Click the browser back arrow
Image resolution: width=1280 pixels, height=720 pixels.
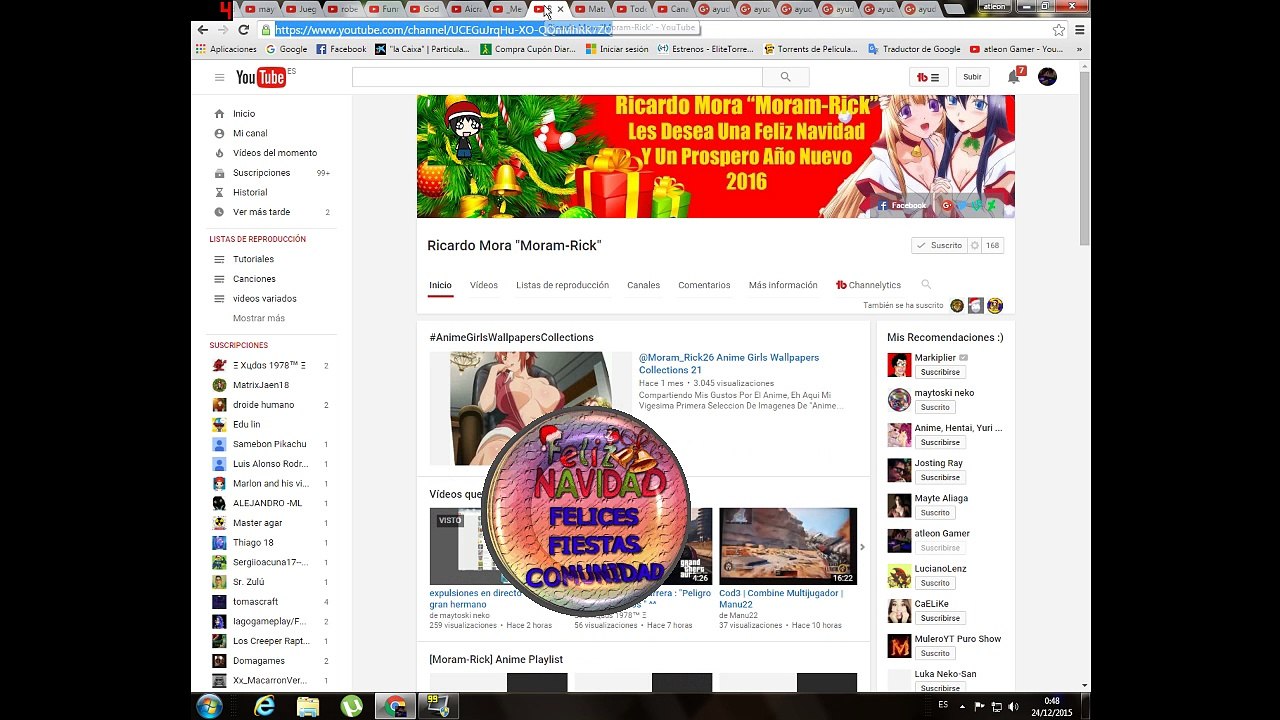pyautogui.click(x=203, y=30)
